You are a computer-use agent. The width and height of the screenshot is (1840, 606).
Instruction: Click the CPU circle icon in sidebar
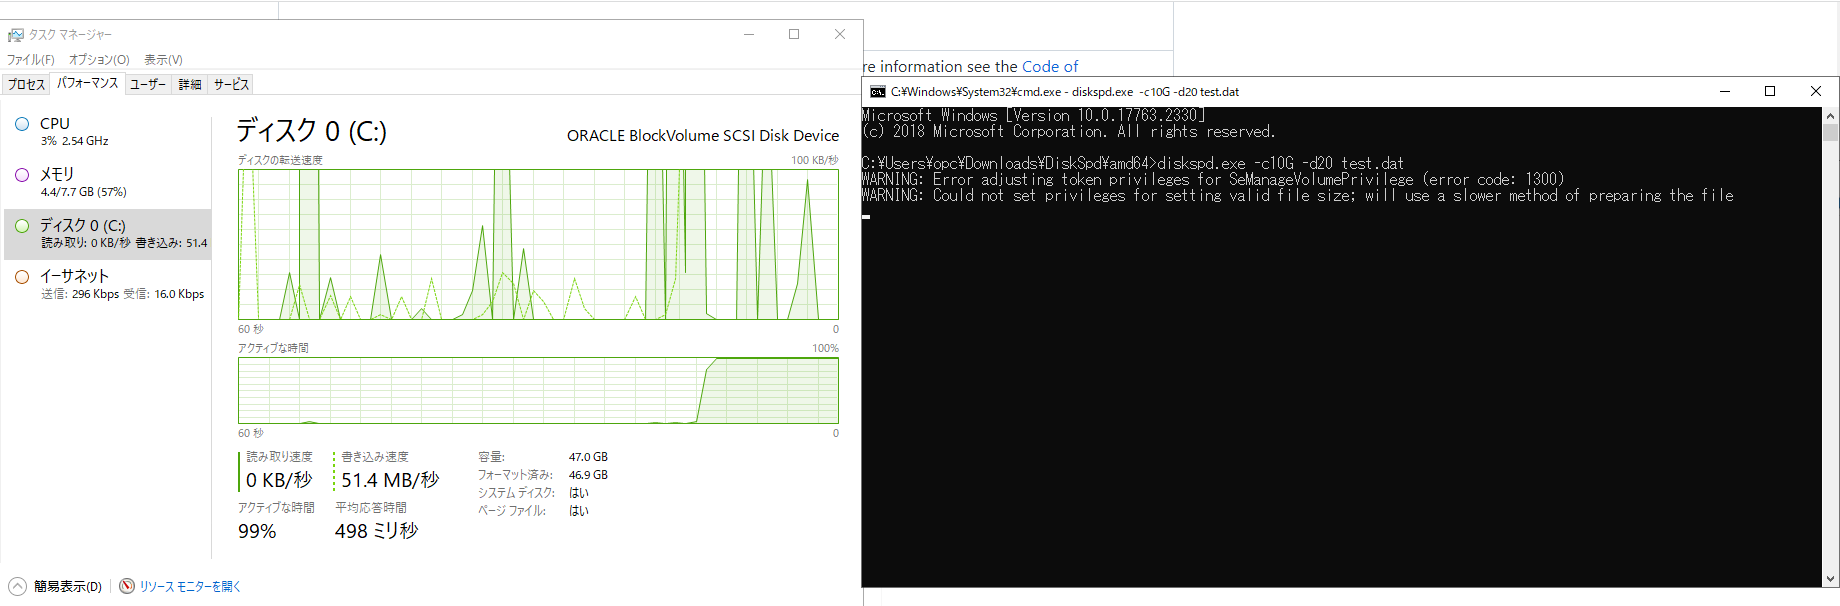(x=22, y=124)
